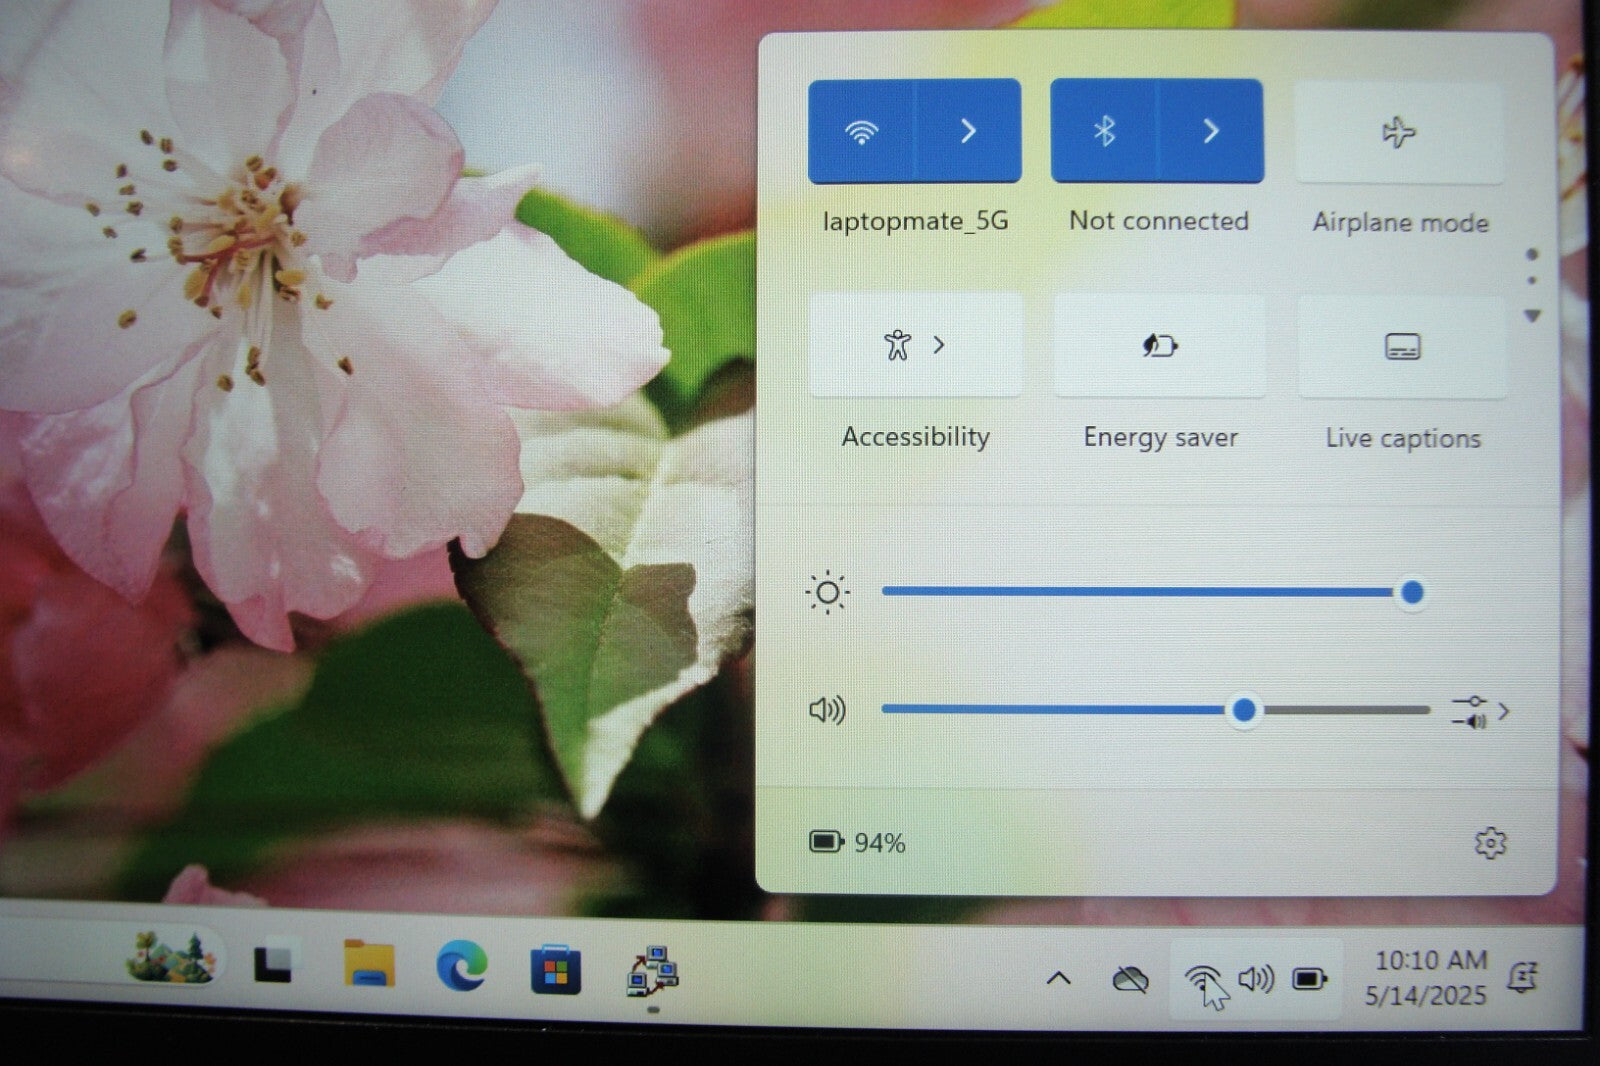The image size is (1600, 1066).
Task: Show hidden system tray icons
Action: pos(1058,978)
